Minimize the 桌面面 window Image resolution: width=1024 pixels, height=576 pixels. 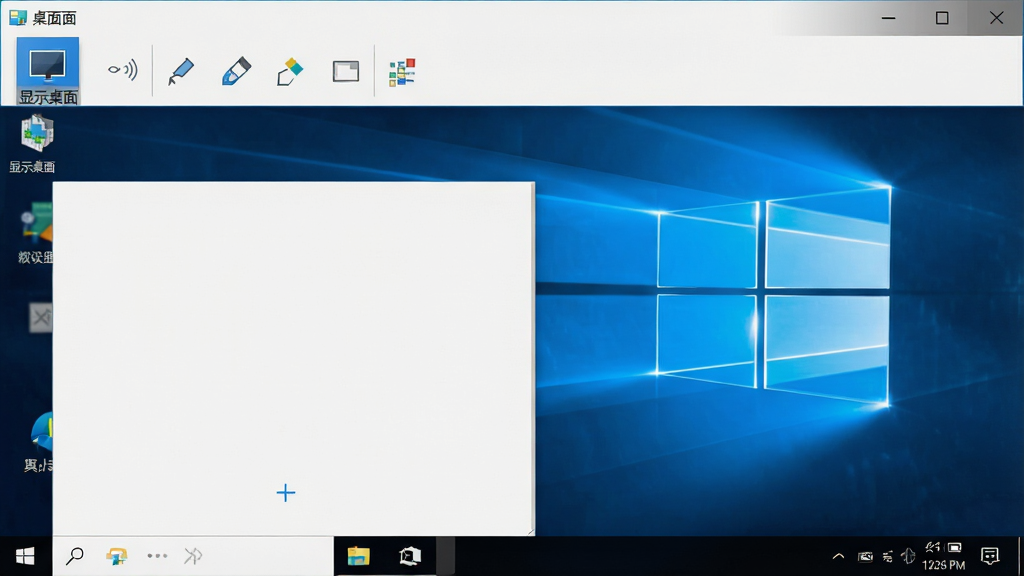pos(888,18)
